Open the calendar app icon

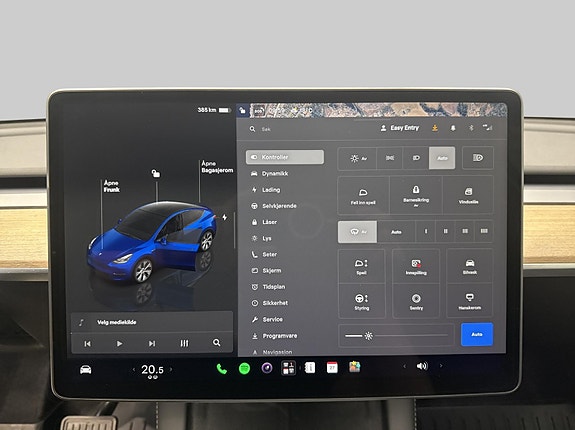pyautogui.click(x=332, y=367)
